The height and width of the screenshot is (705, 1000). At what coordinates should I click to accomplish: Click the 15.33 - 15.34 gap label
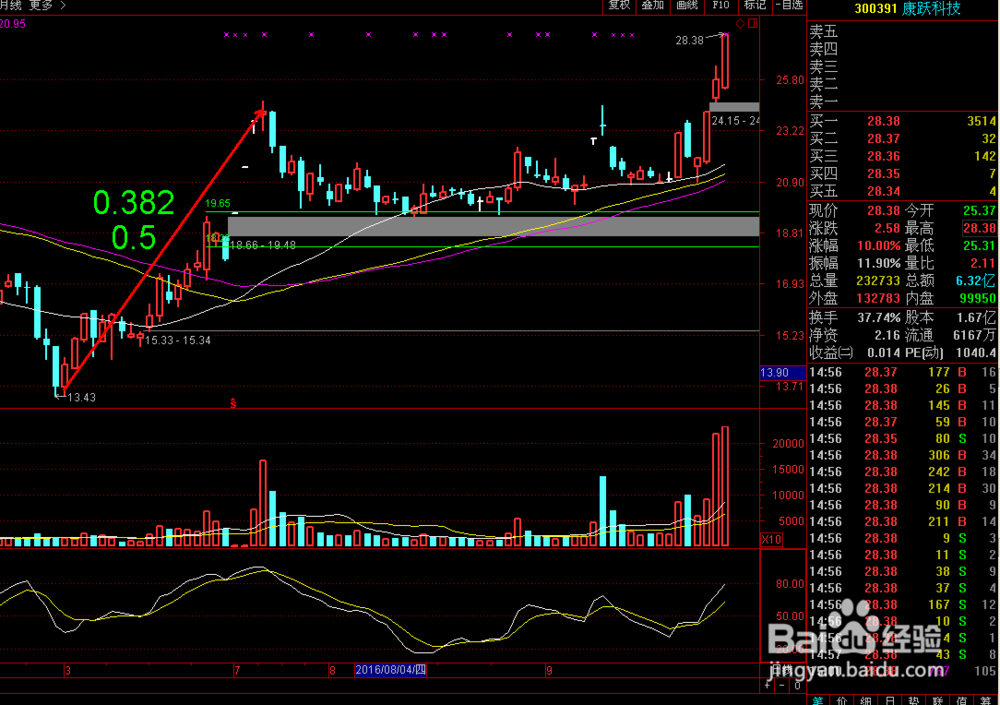click(x=177, y=341)
